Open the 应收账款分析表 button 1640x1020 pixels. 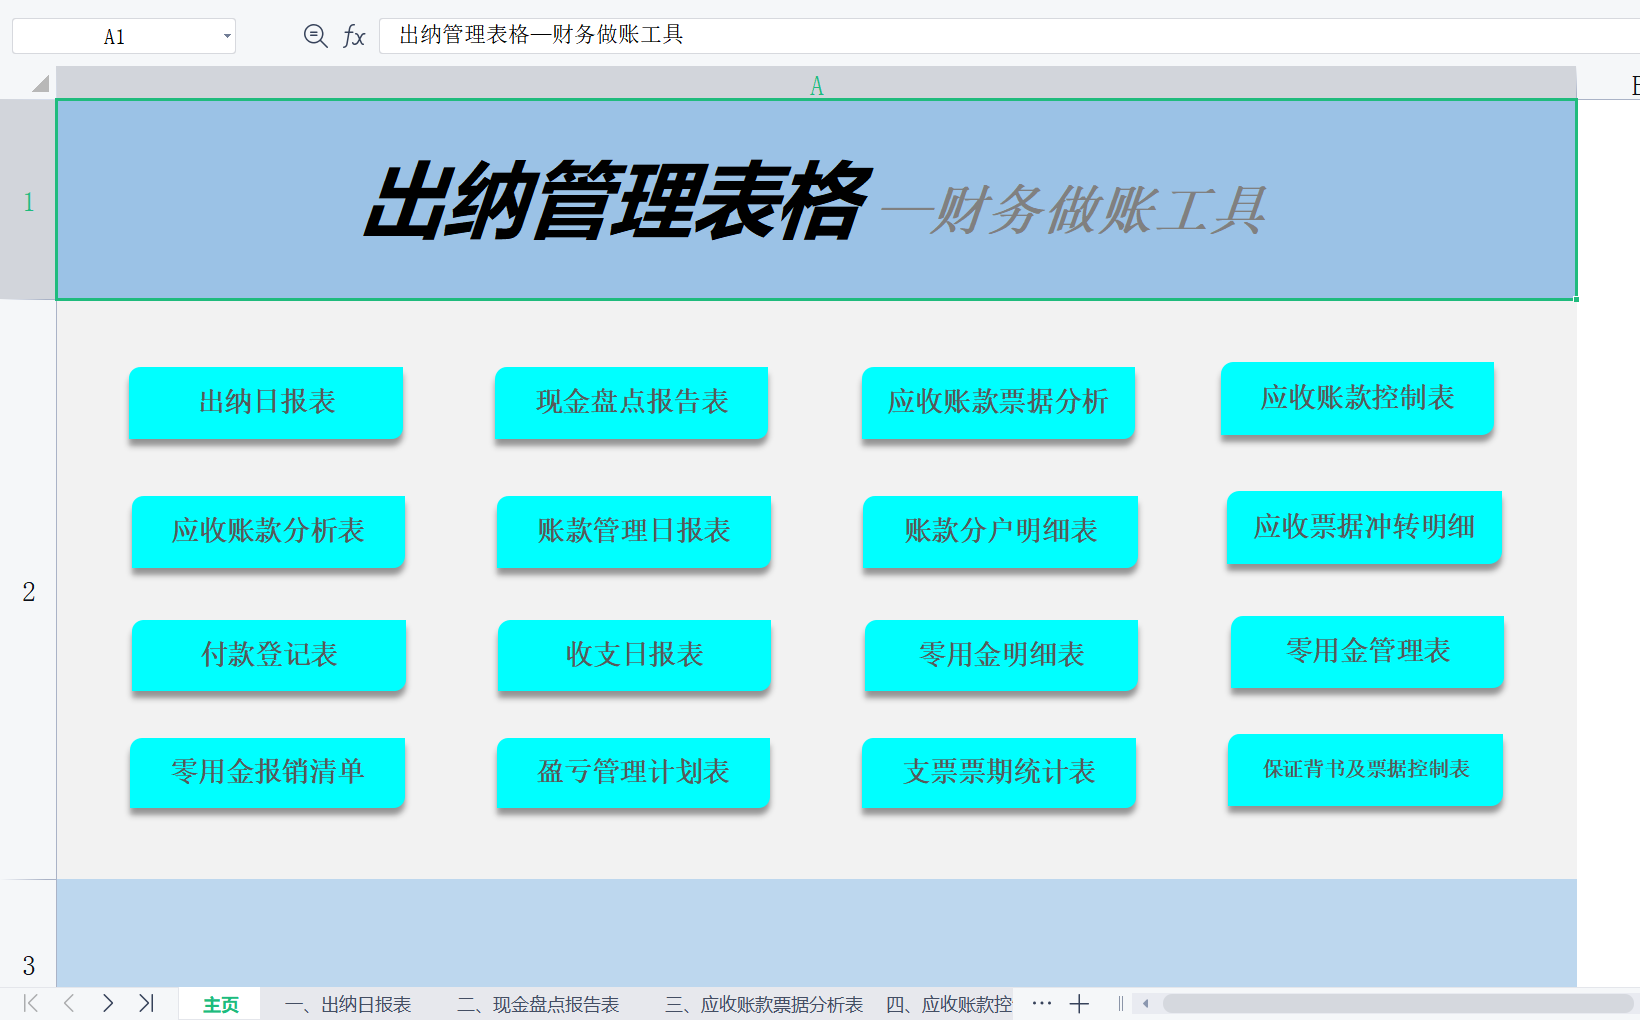268,531
